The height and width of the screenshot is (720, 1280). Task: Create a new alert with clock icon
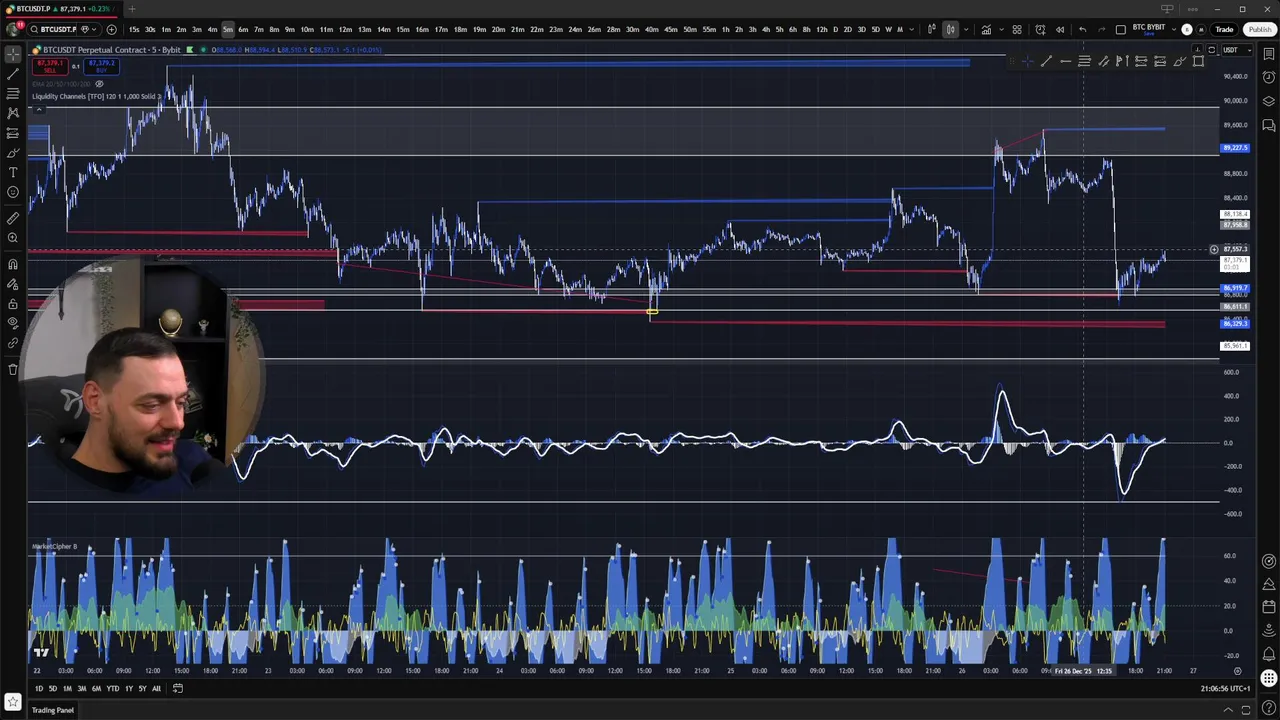pyautogui.click(x=1040, y=29)
